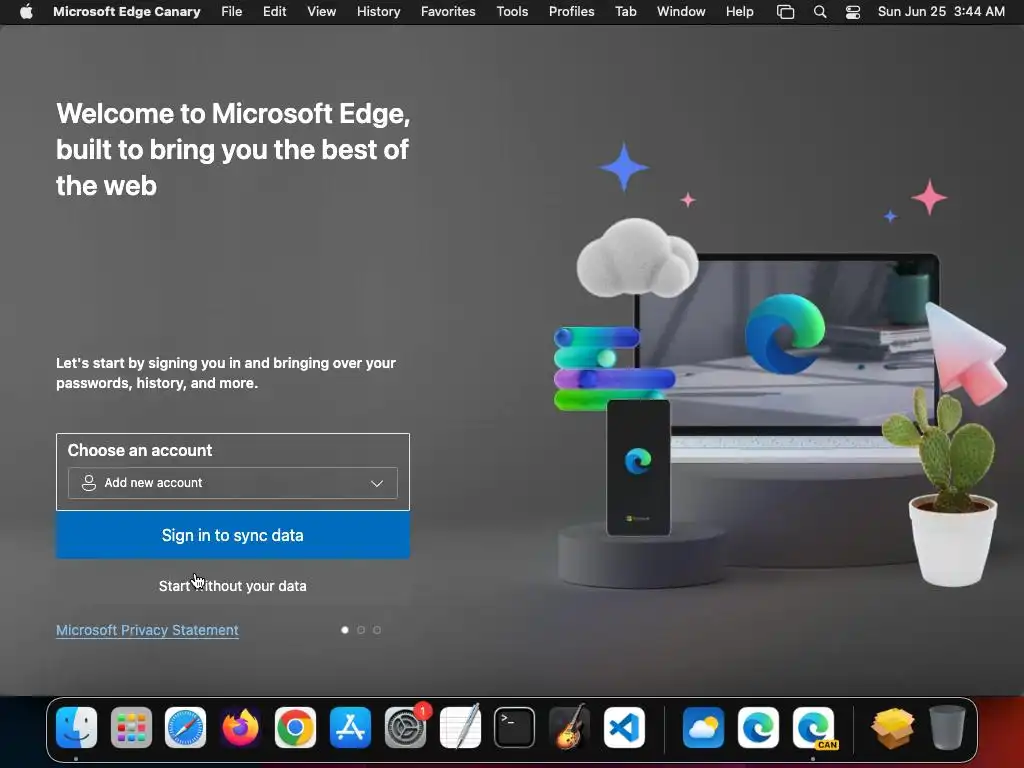Launch Safari from the dock
1024x768 pixels.
pos(185,728)
